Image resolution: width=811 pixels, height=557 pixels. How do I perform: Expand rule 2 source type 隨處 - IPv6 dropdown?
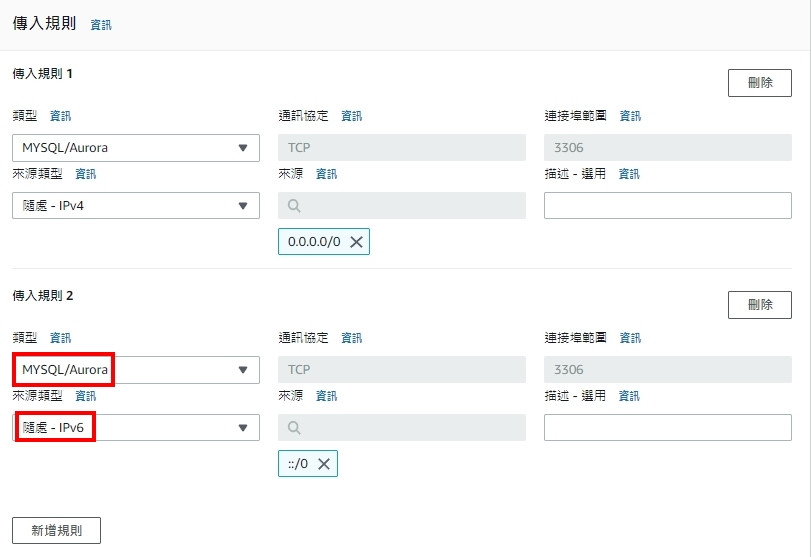pyautogui.click(x=136, y=428)
